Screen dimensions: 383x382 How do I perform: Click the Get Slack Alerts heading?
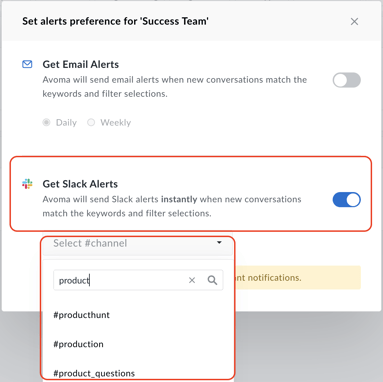(x=80, y=184)
